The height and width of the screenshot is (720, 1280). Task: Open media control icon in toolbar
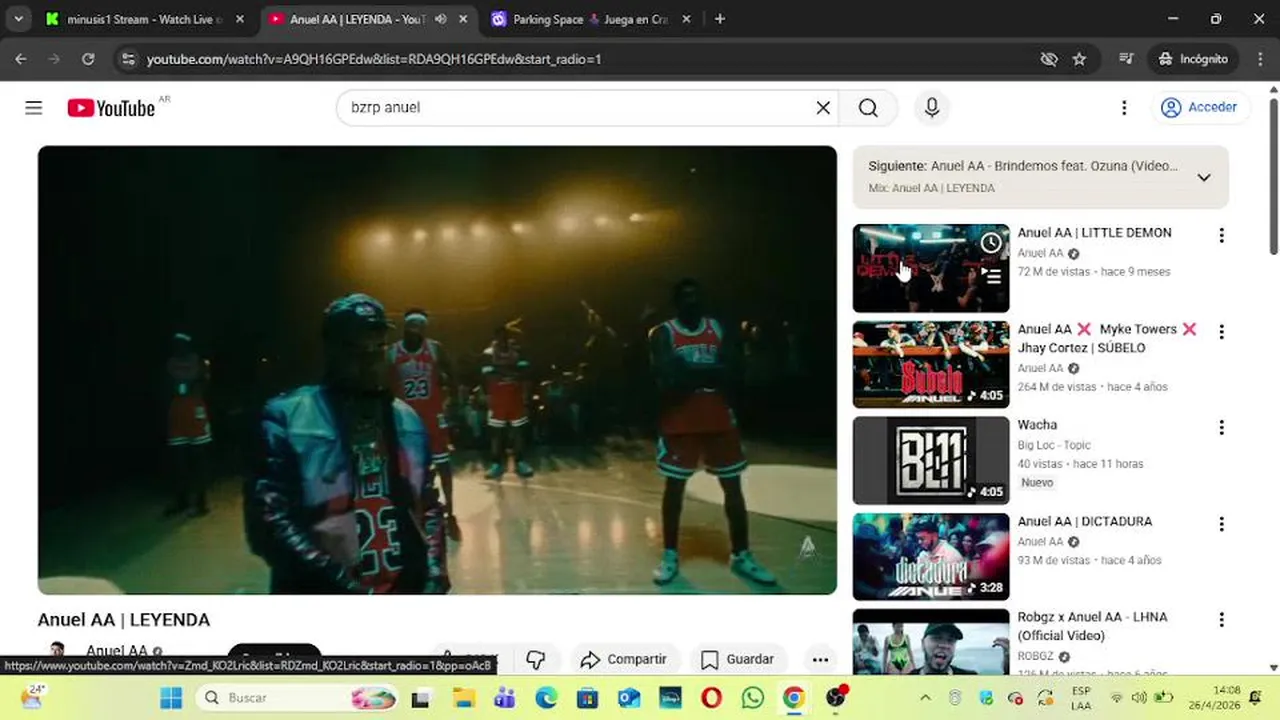(1126, 59)
